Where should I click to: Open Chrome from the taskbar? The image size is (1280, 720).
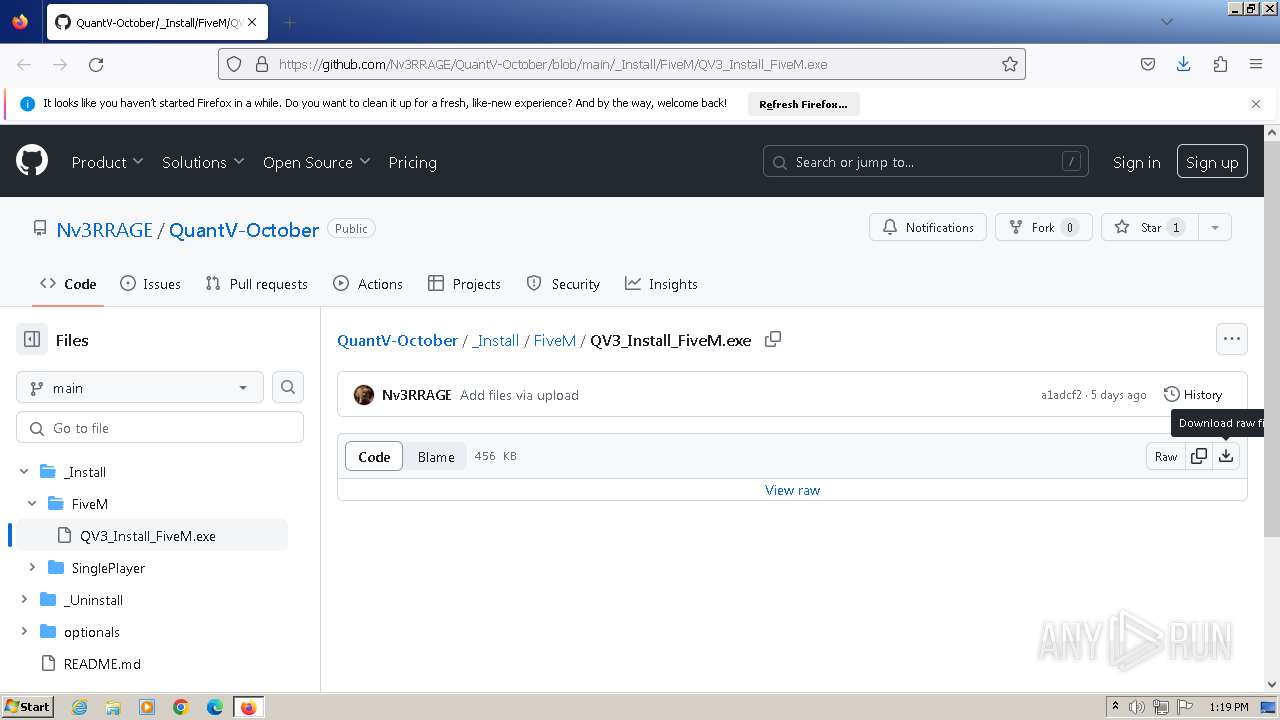181,707
